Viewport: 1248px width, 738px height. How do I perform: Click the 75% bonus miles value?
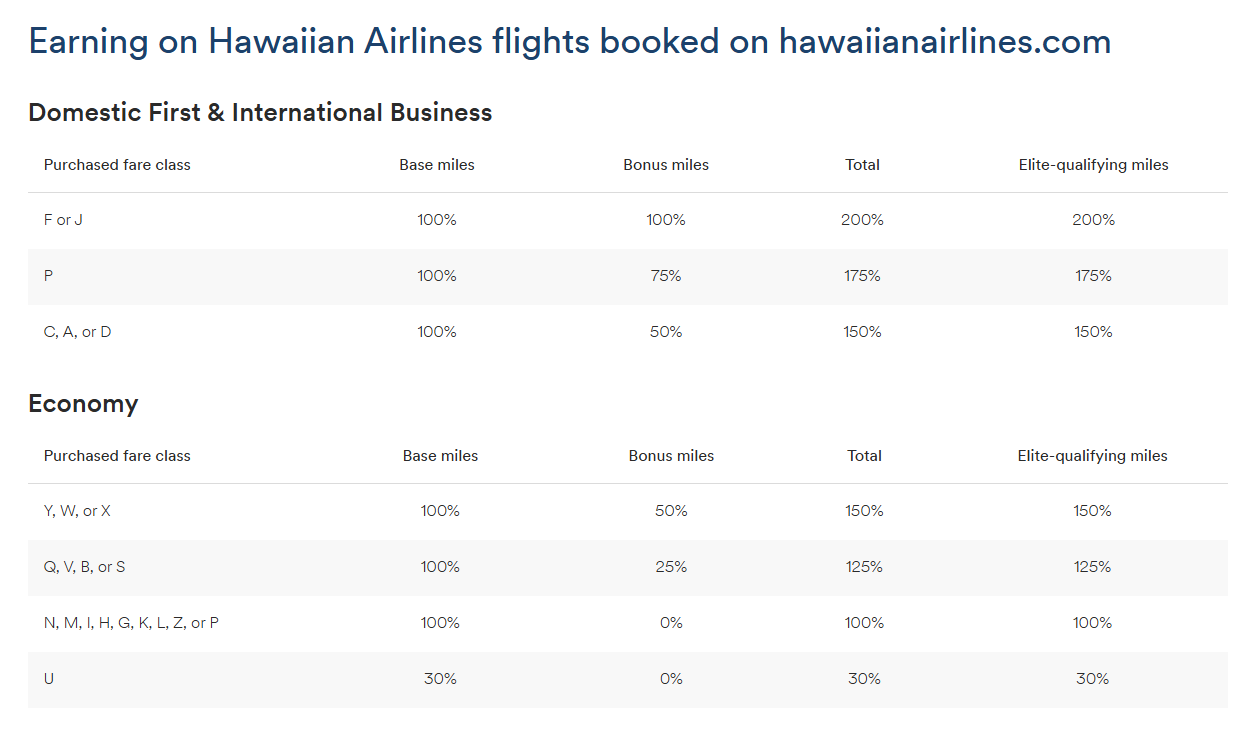click(666, 276)
